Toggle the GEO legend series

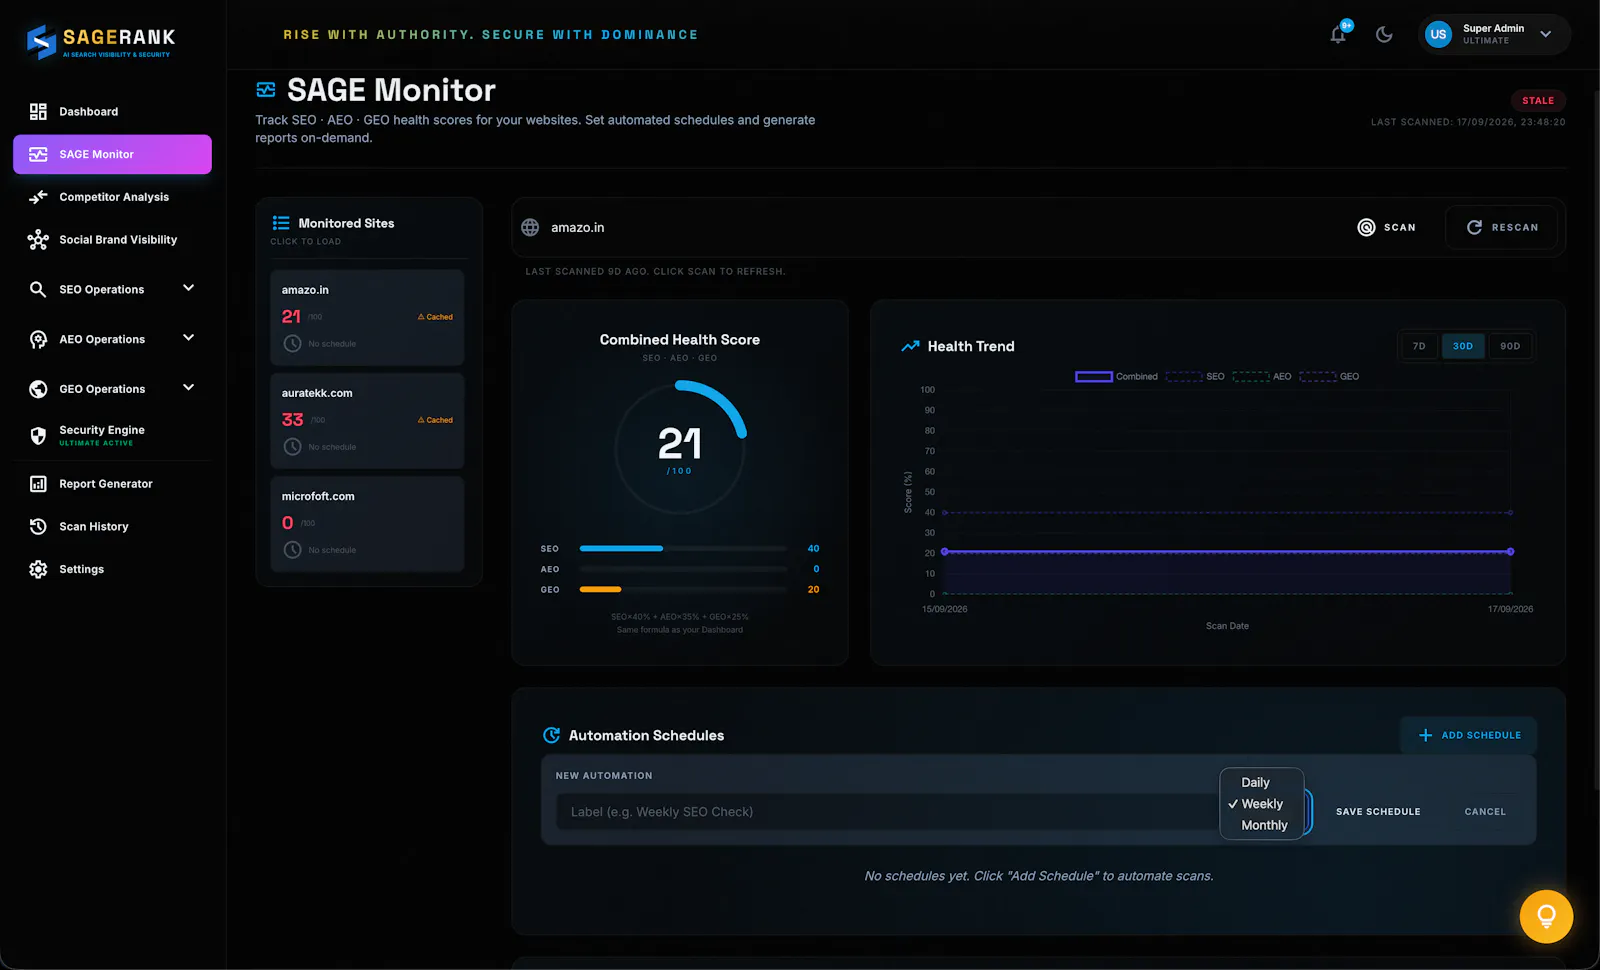1329,377
